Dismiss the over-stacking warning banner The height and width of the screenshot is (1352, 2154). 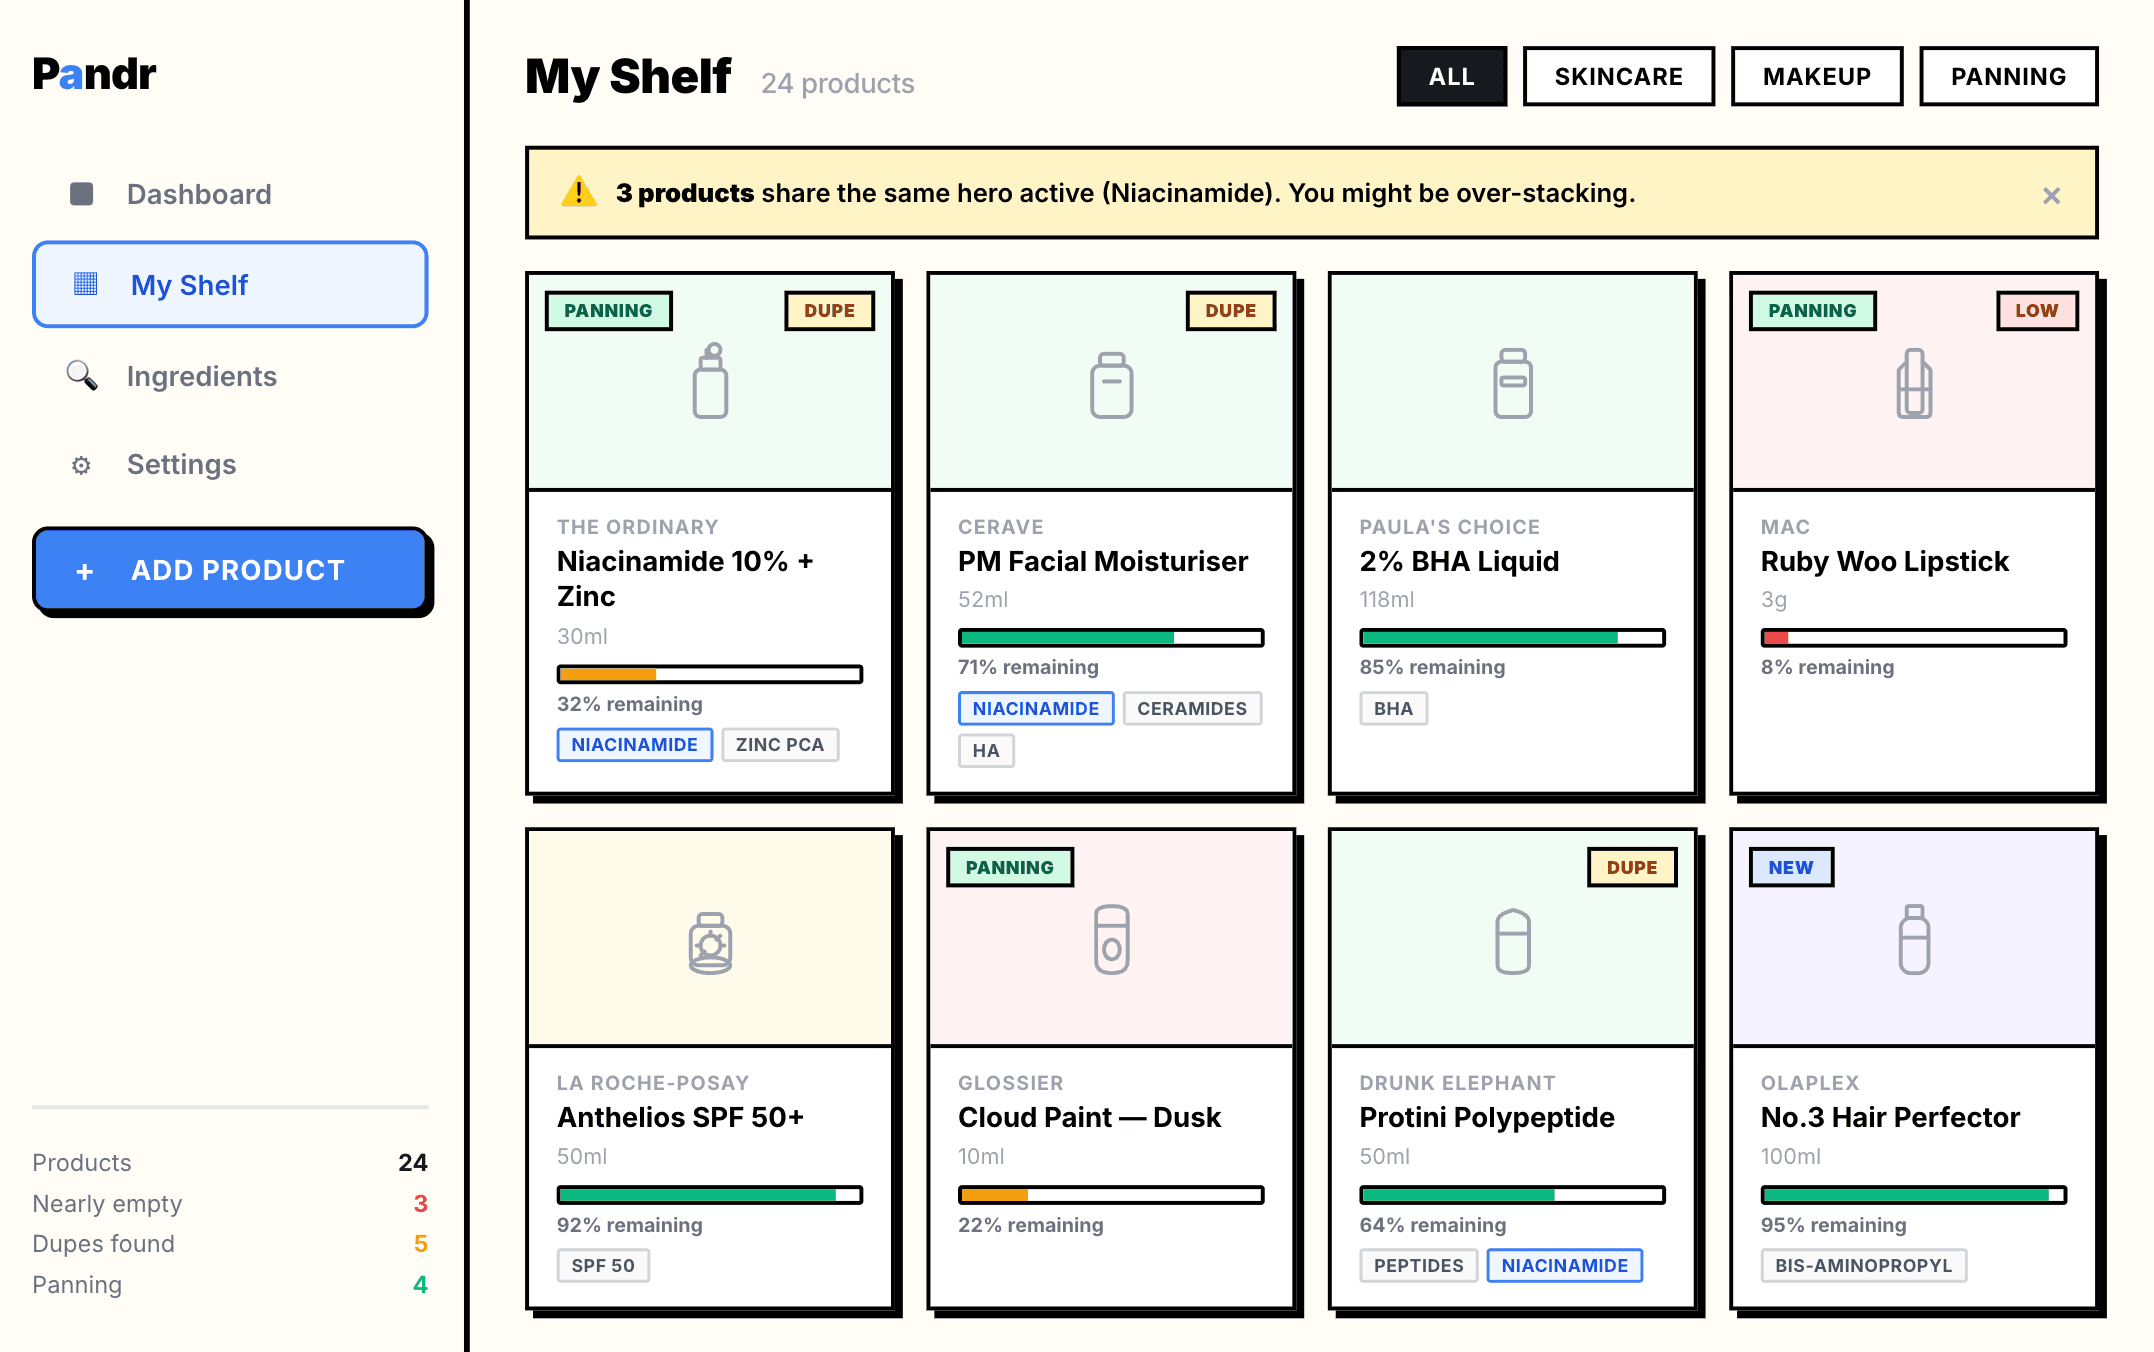2052,194
